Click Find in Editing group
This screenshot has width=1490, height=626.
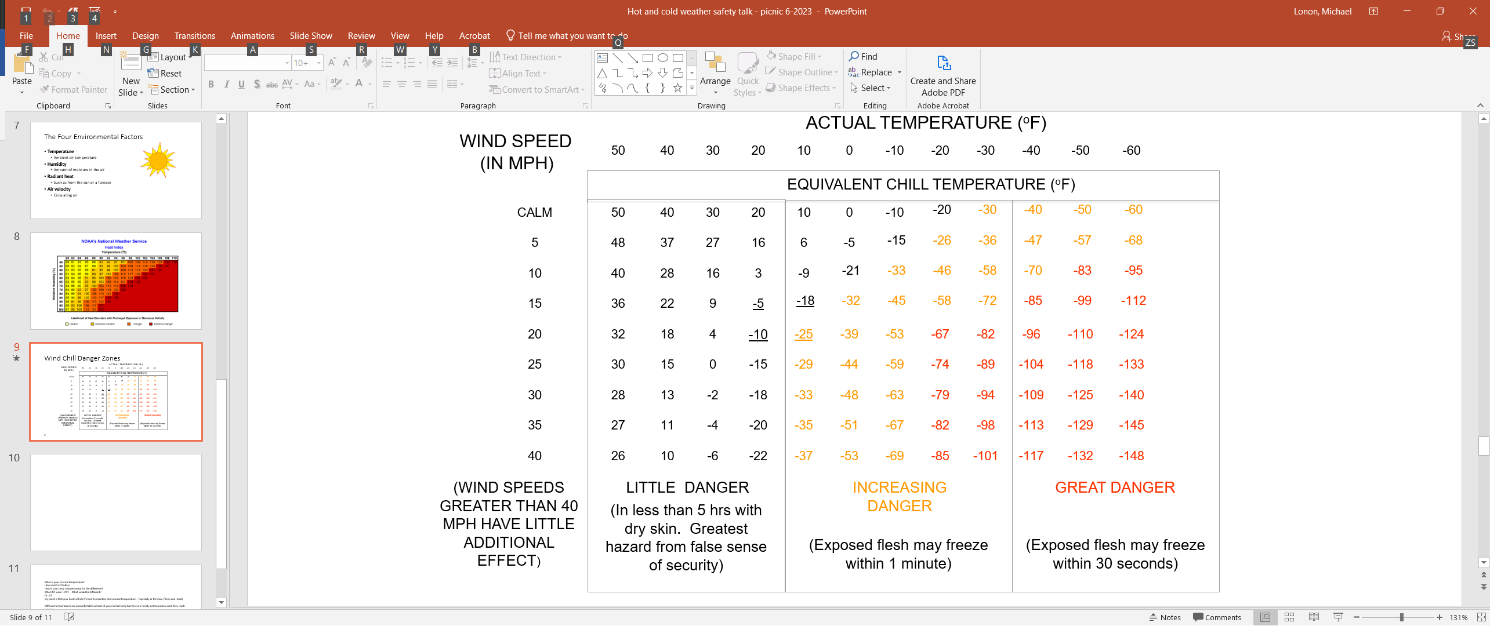click(x=863, y=57)
